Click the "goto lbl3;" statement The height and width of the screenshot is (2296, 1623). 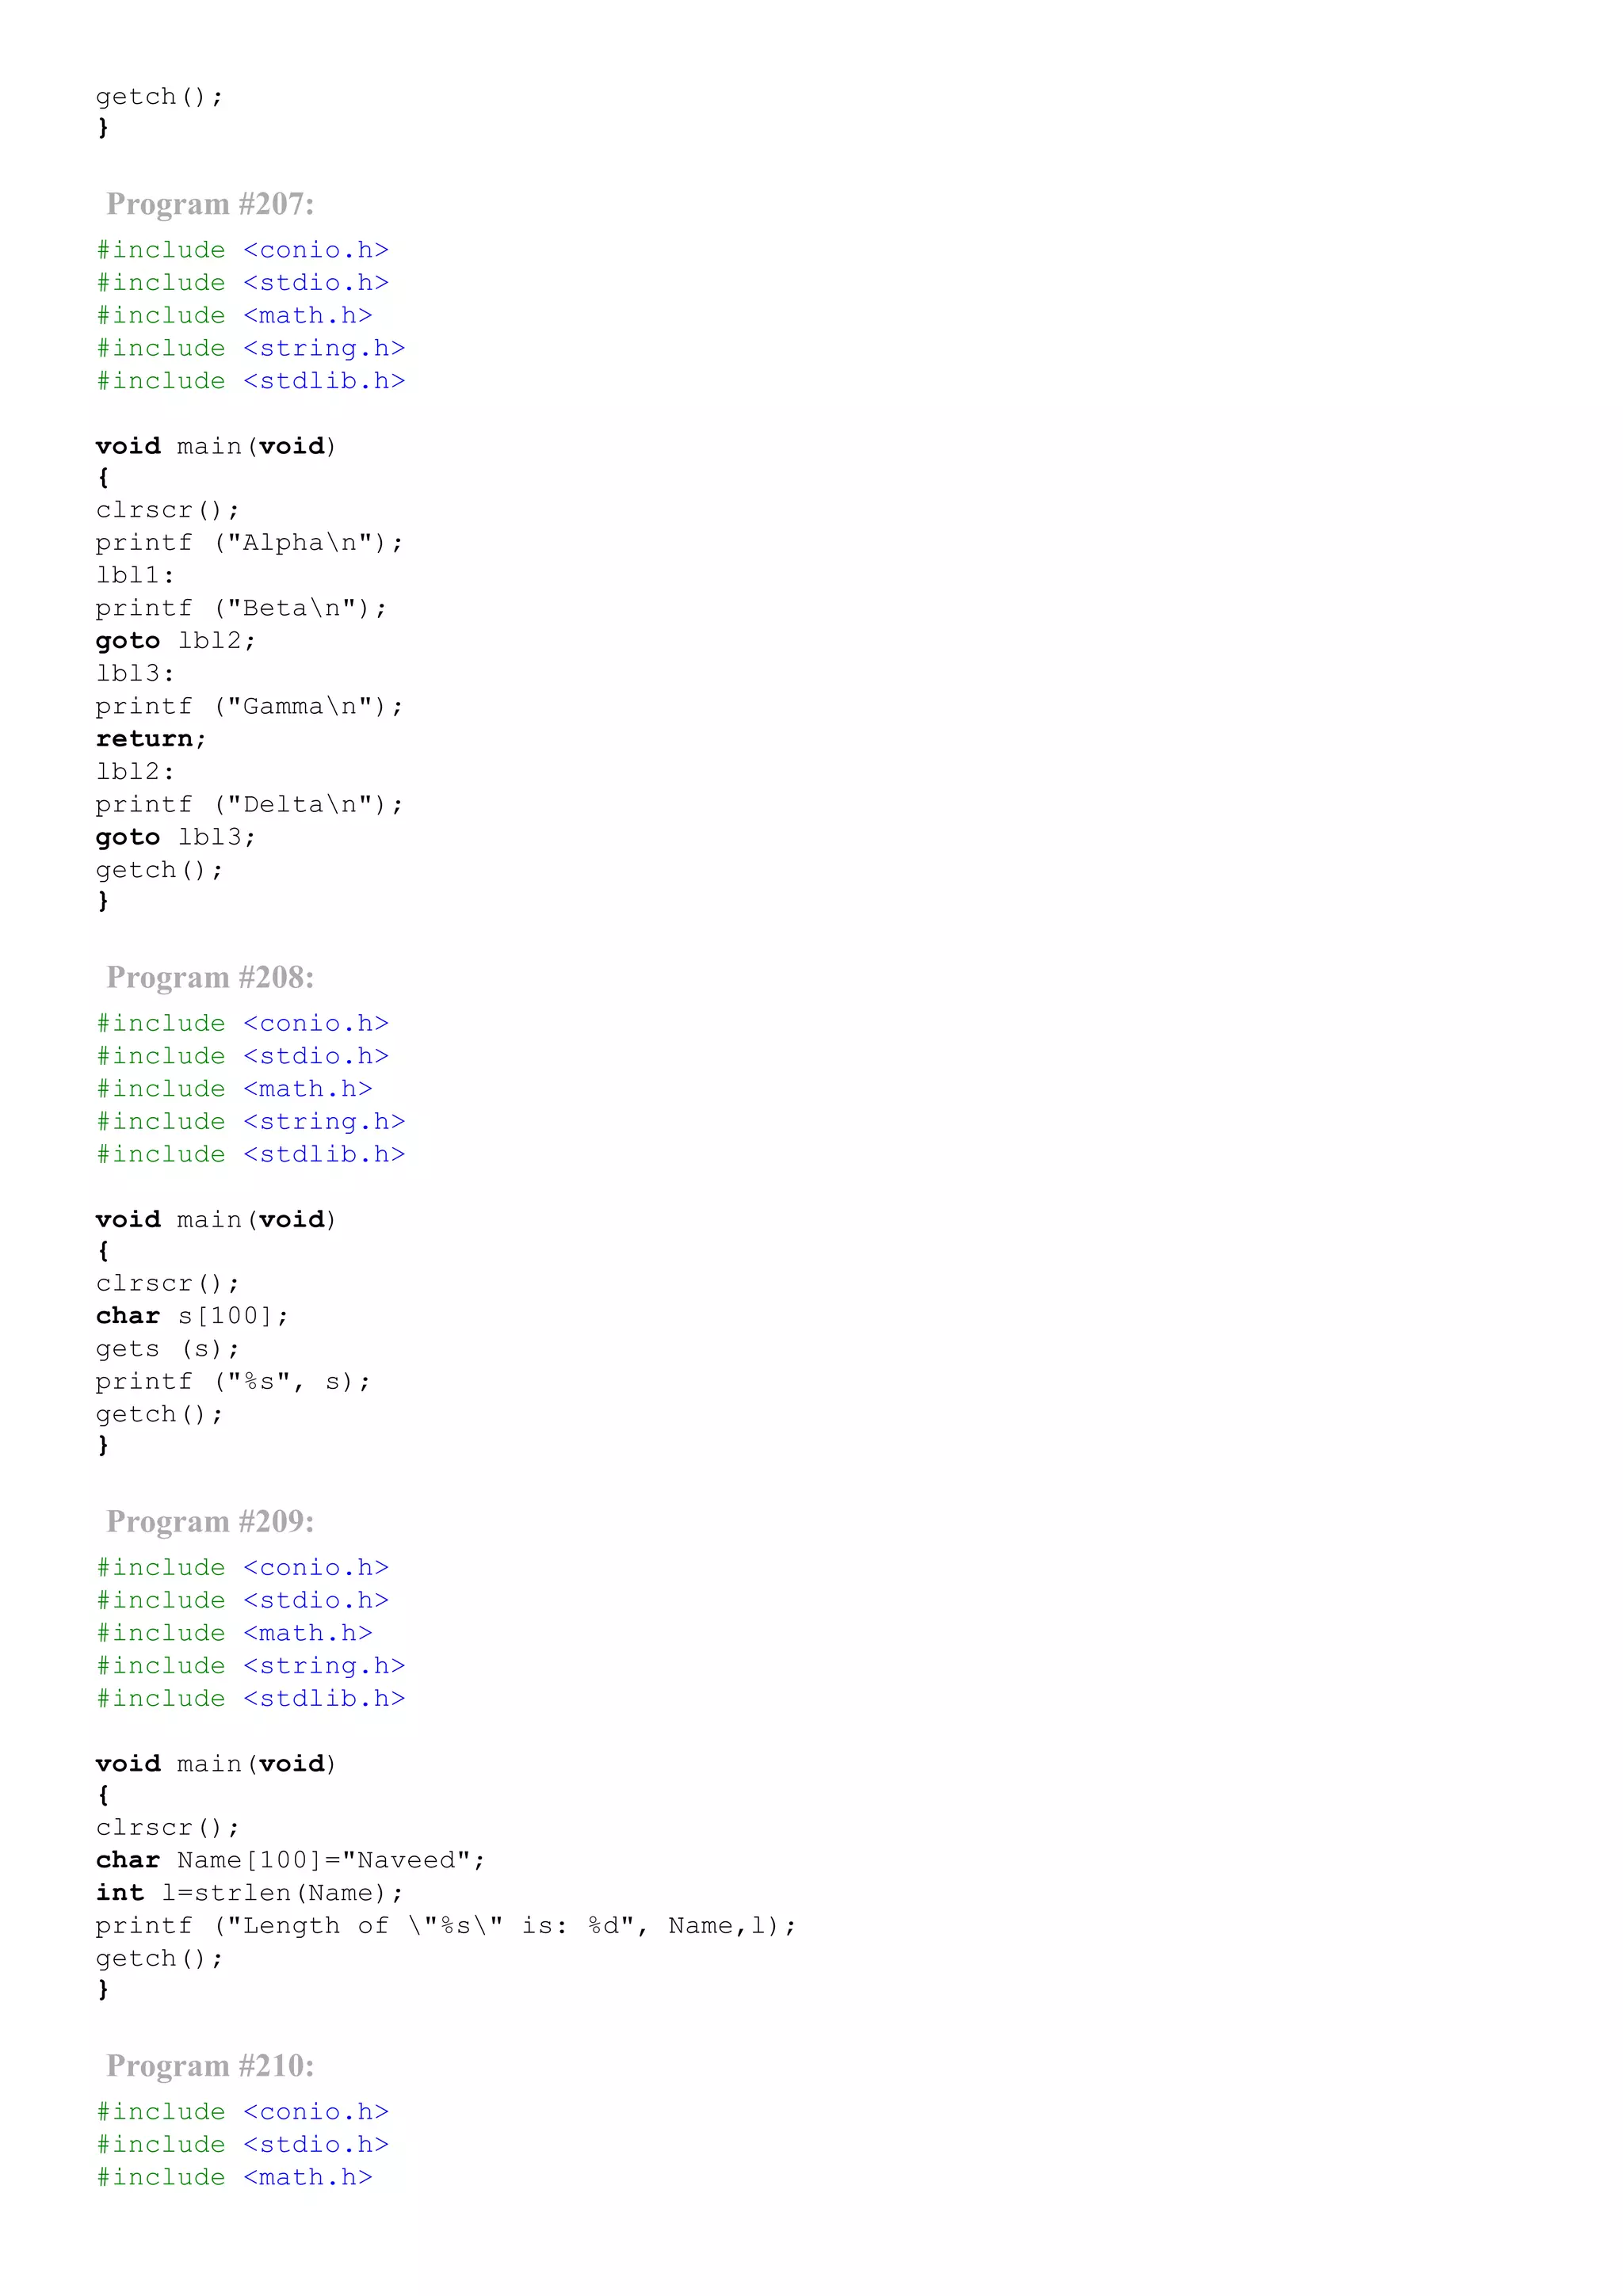[176, 837]
